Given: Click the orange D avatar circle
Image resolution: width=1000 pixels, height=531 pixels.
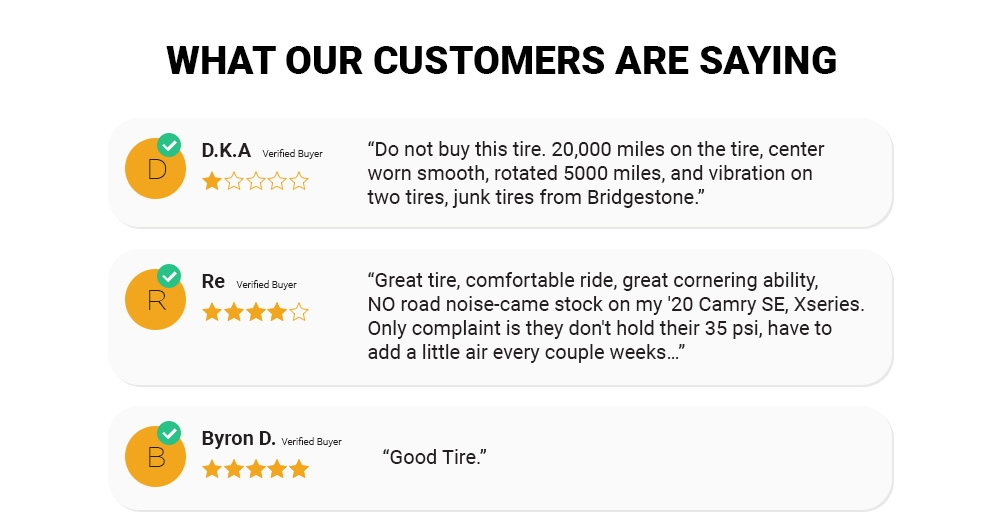Looking at the screenshot, I should tap(155, 170).
